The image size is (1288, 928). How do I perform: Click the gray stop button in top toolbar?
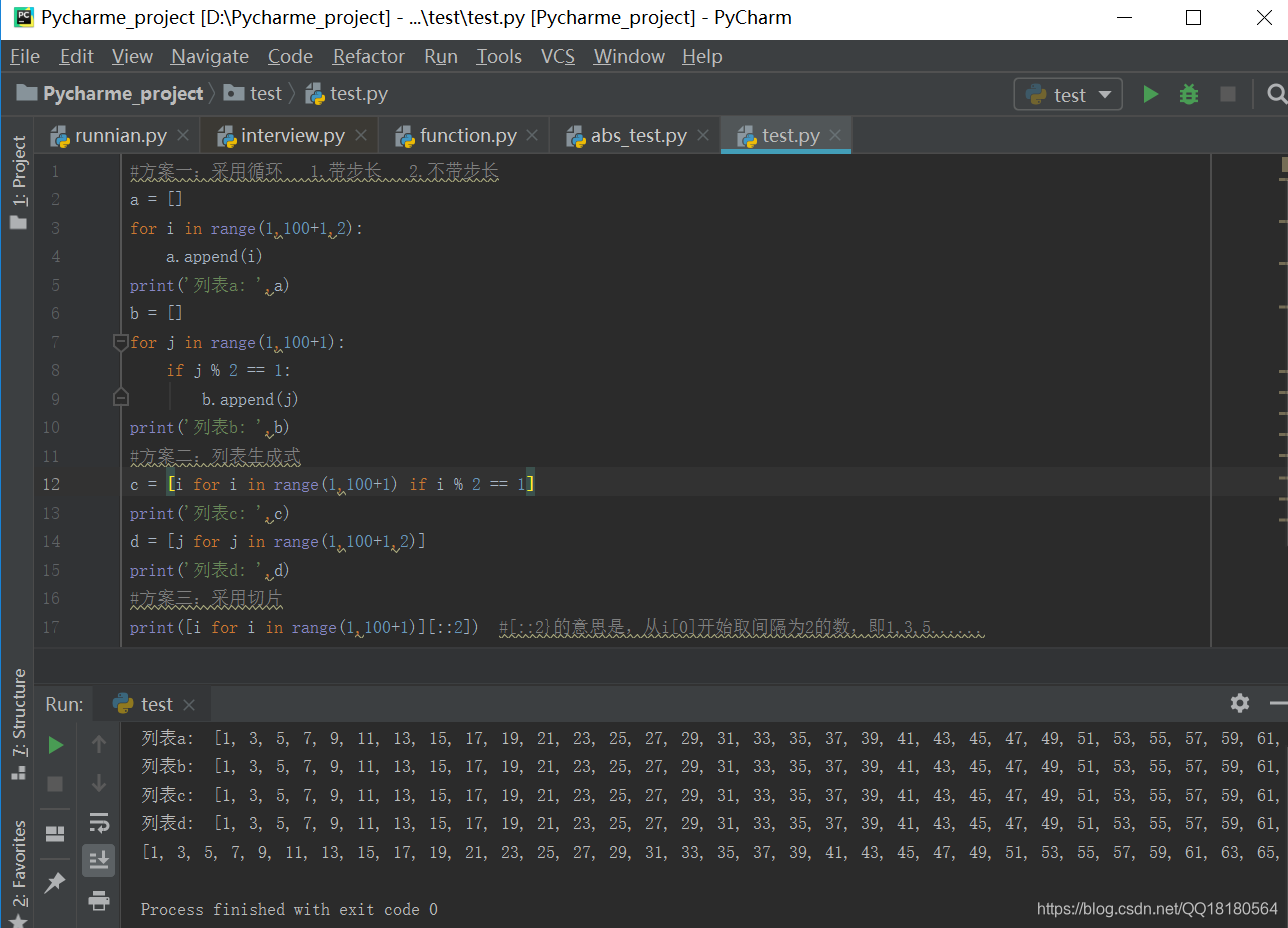point(1228,94)
